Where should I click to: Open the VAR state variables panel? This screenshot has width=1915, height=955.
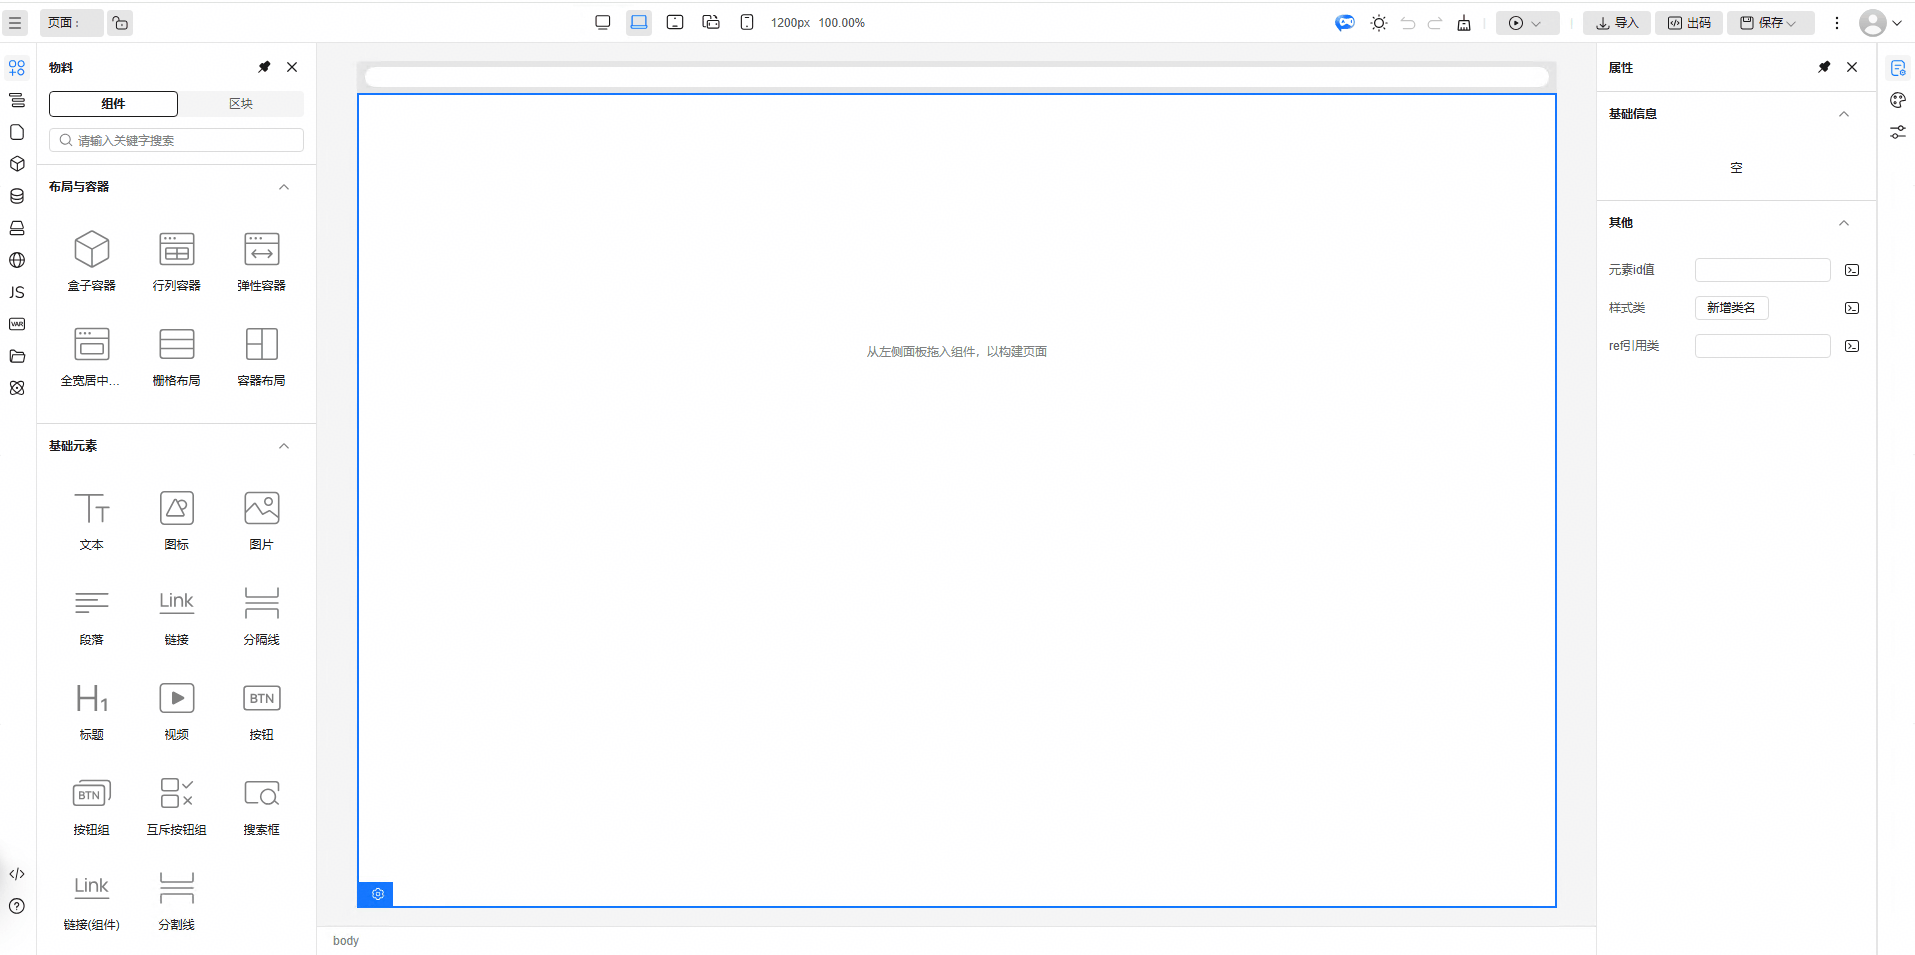pyautogui.click(x=17, y=324)
